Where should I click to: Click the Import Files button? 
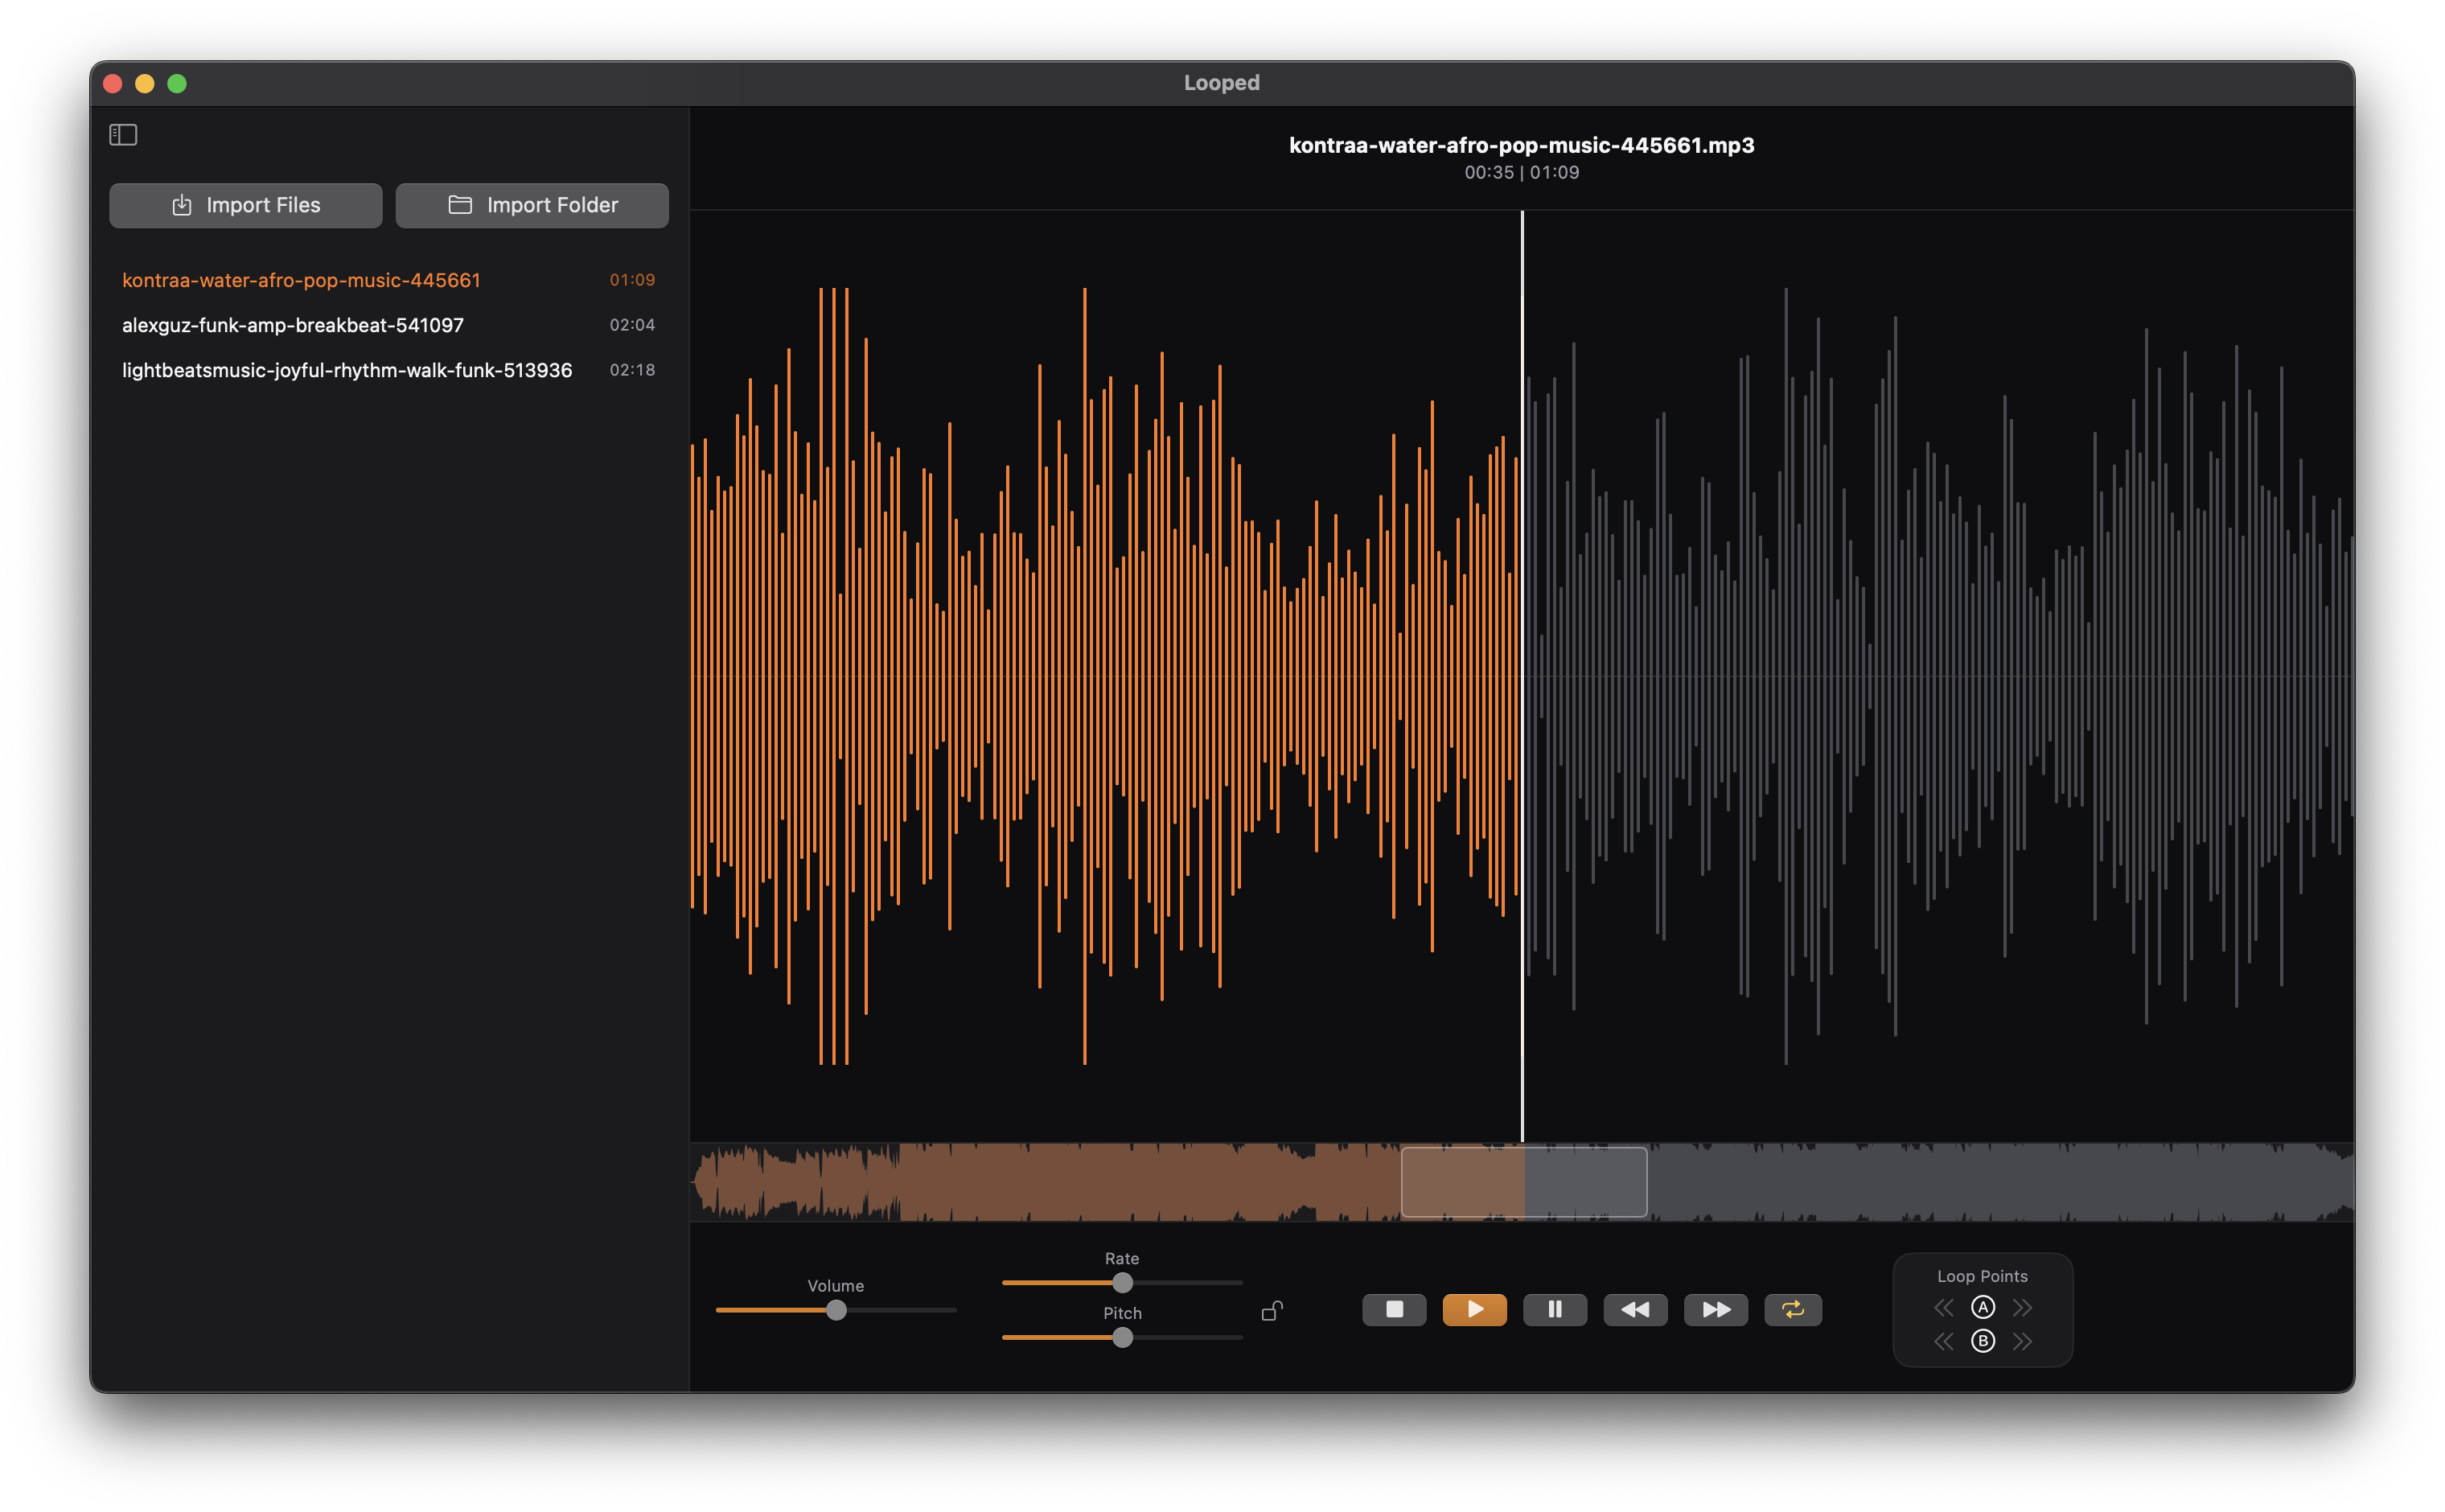[246, 205]
